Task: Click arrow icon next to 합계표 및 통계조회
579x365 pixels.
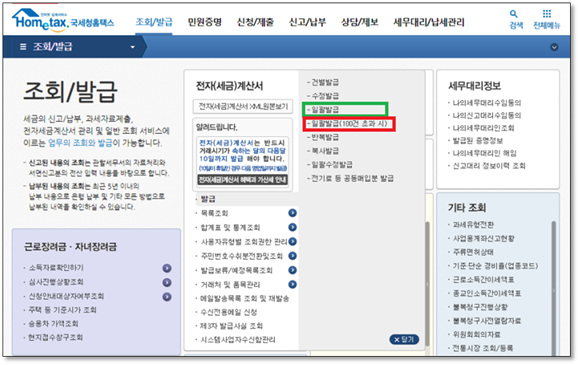Action: click(292, 227)
